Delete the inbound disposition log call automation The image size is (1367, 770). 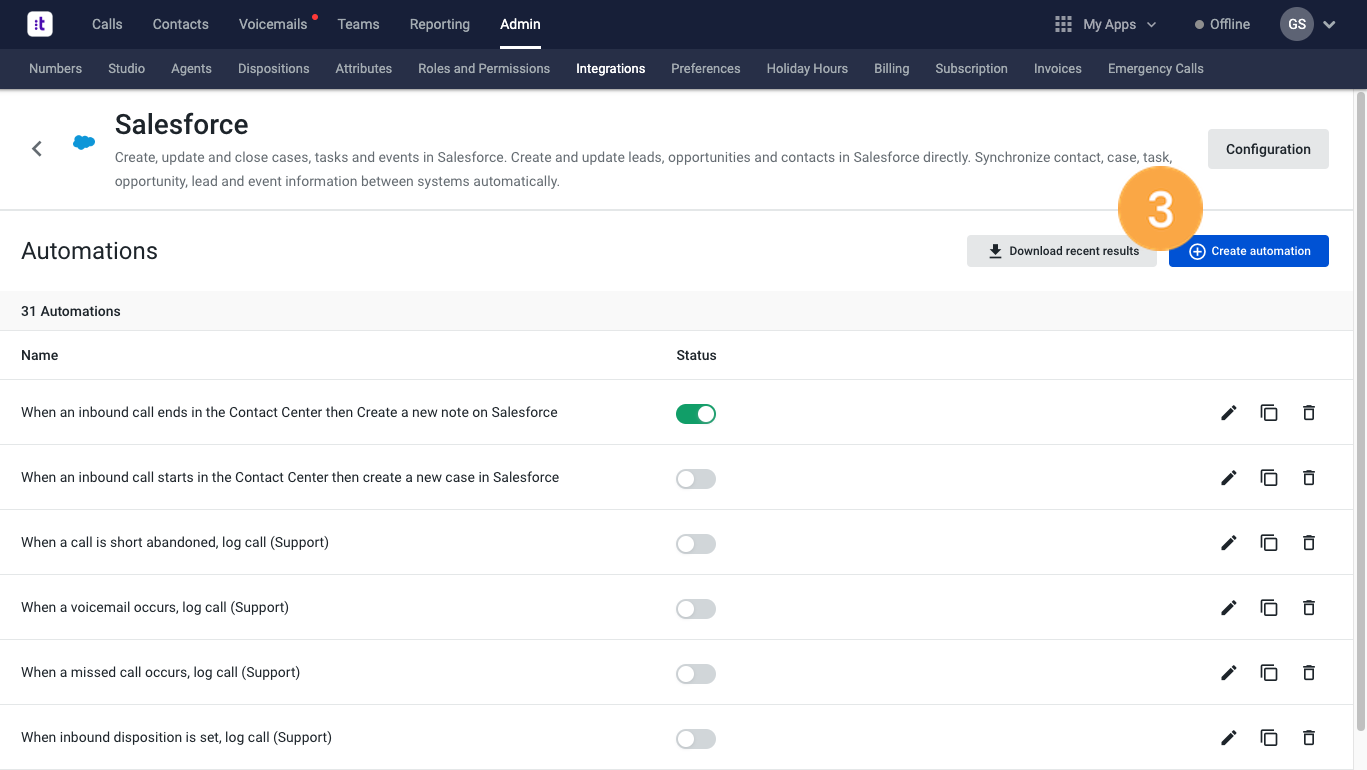coord(1309,738)
